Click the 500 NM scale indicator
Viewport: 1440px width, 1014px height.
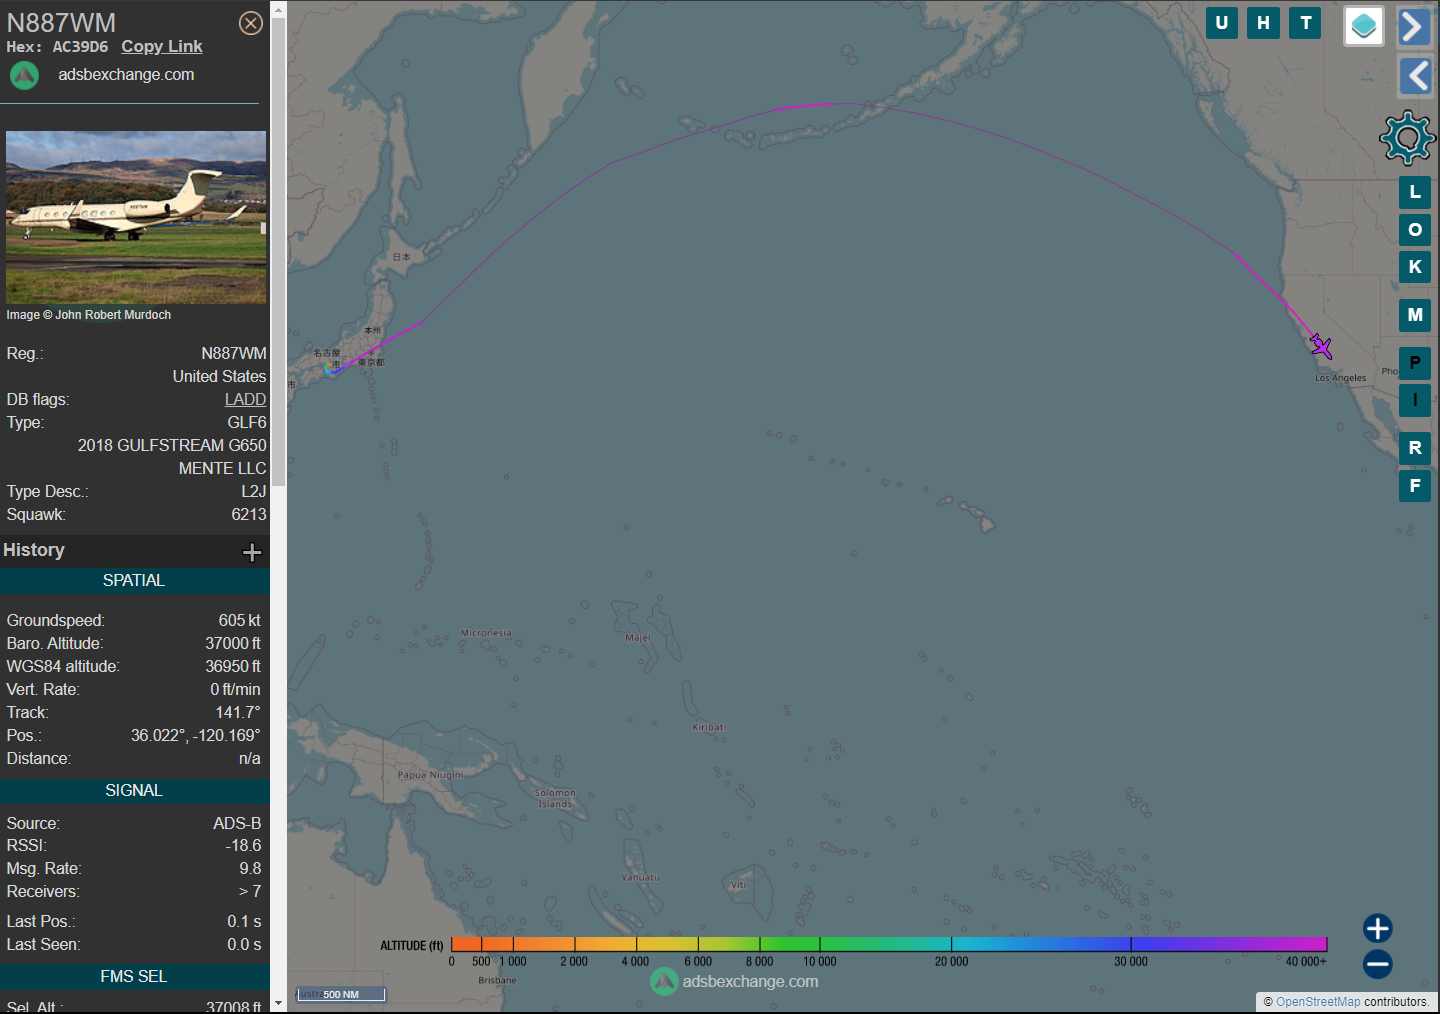tap(341, 994)
